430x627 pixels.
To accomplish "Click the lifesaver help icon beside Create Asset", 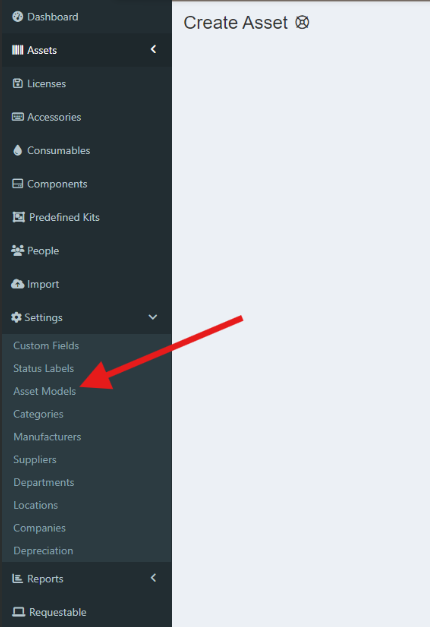I will (x=302, y=22).
